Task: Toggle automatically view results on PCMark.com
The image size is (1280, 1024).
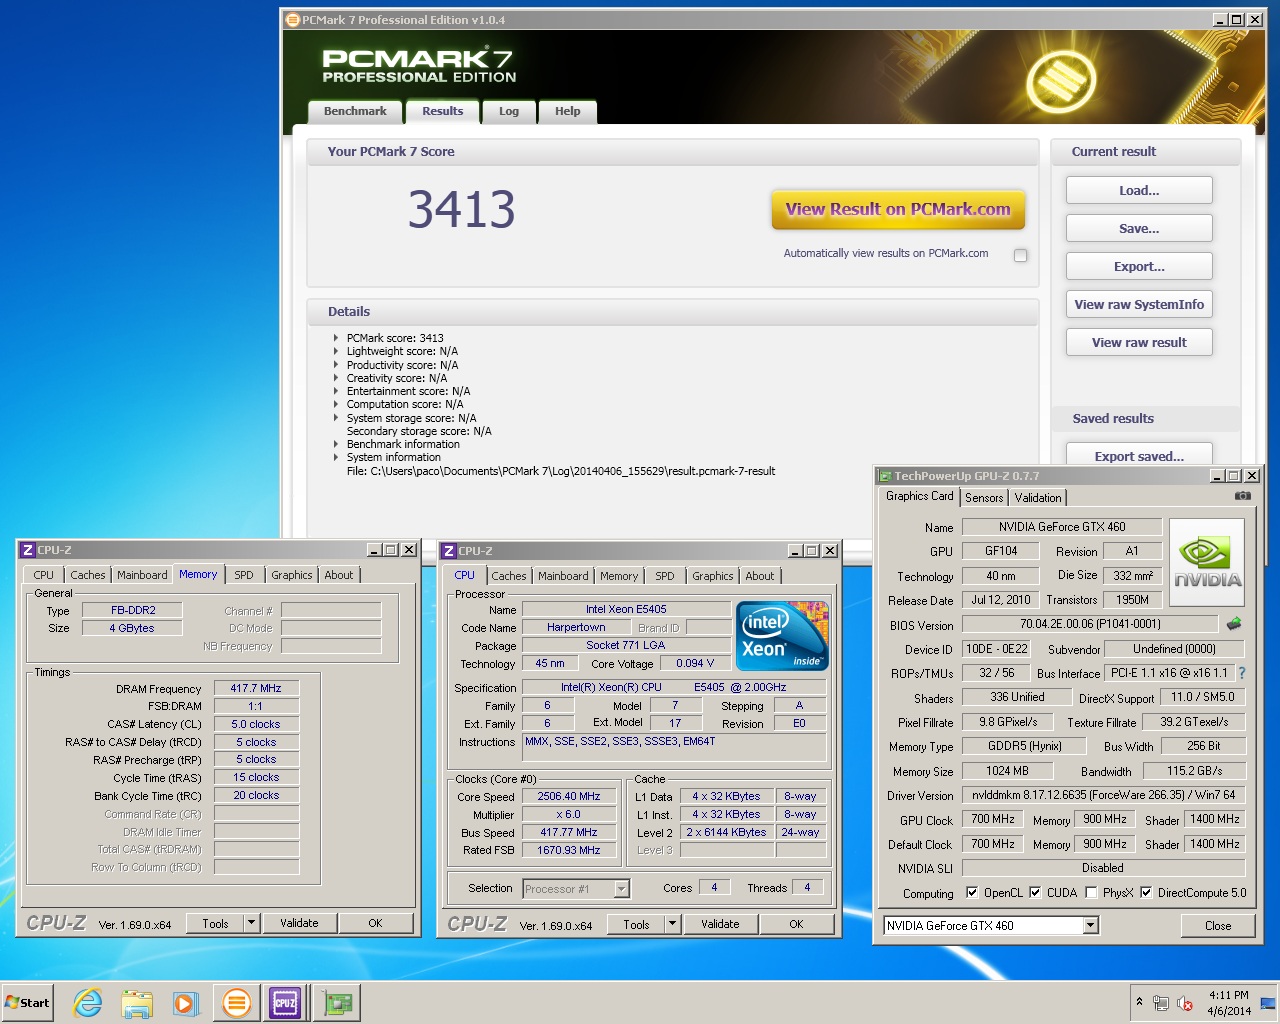Action: point(1020,255)
